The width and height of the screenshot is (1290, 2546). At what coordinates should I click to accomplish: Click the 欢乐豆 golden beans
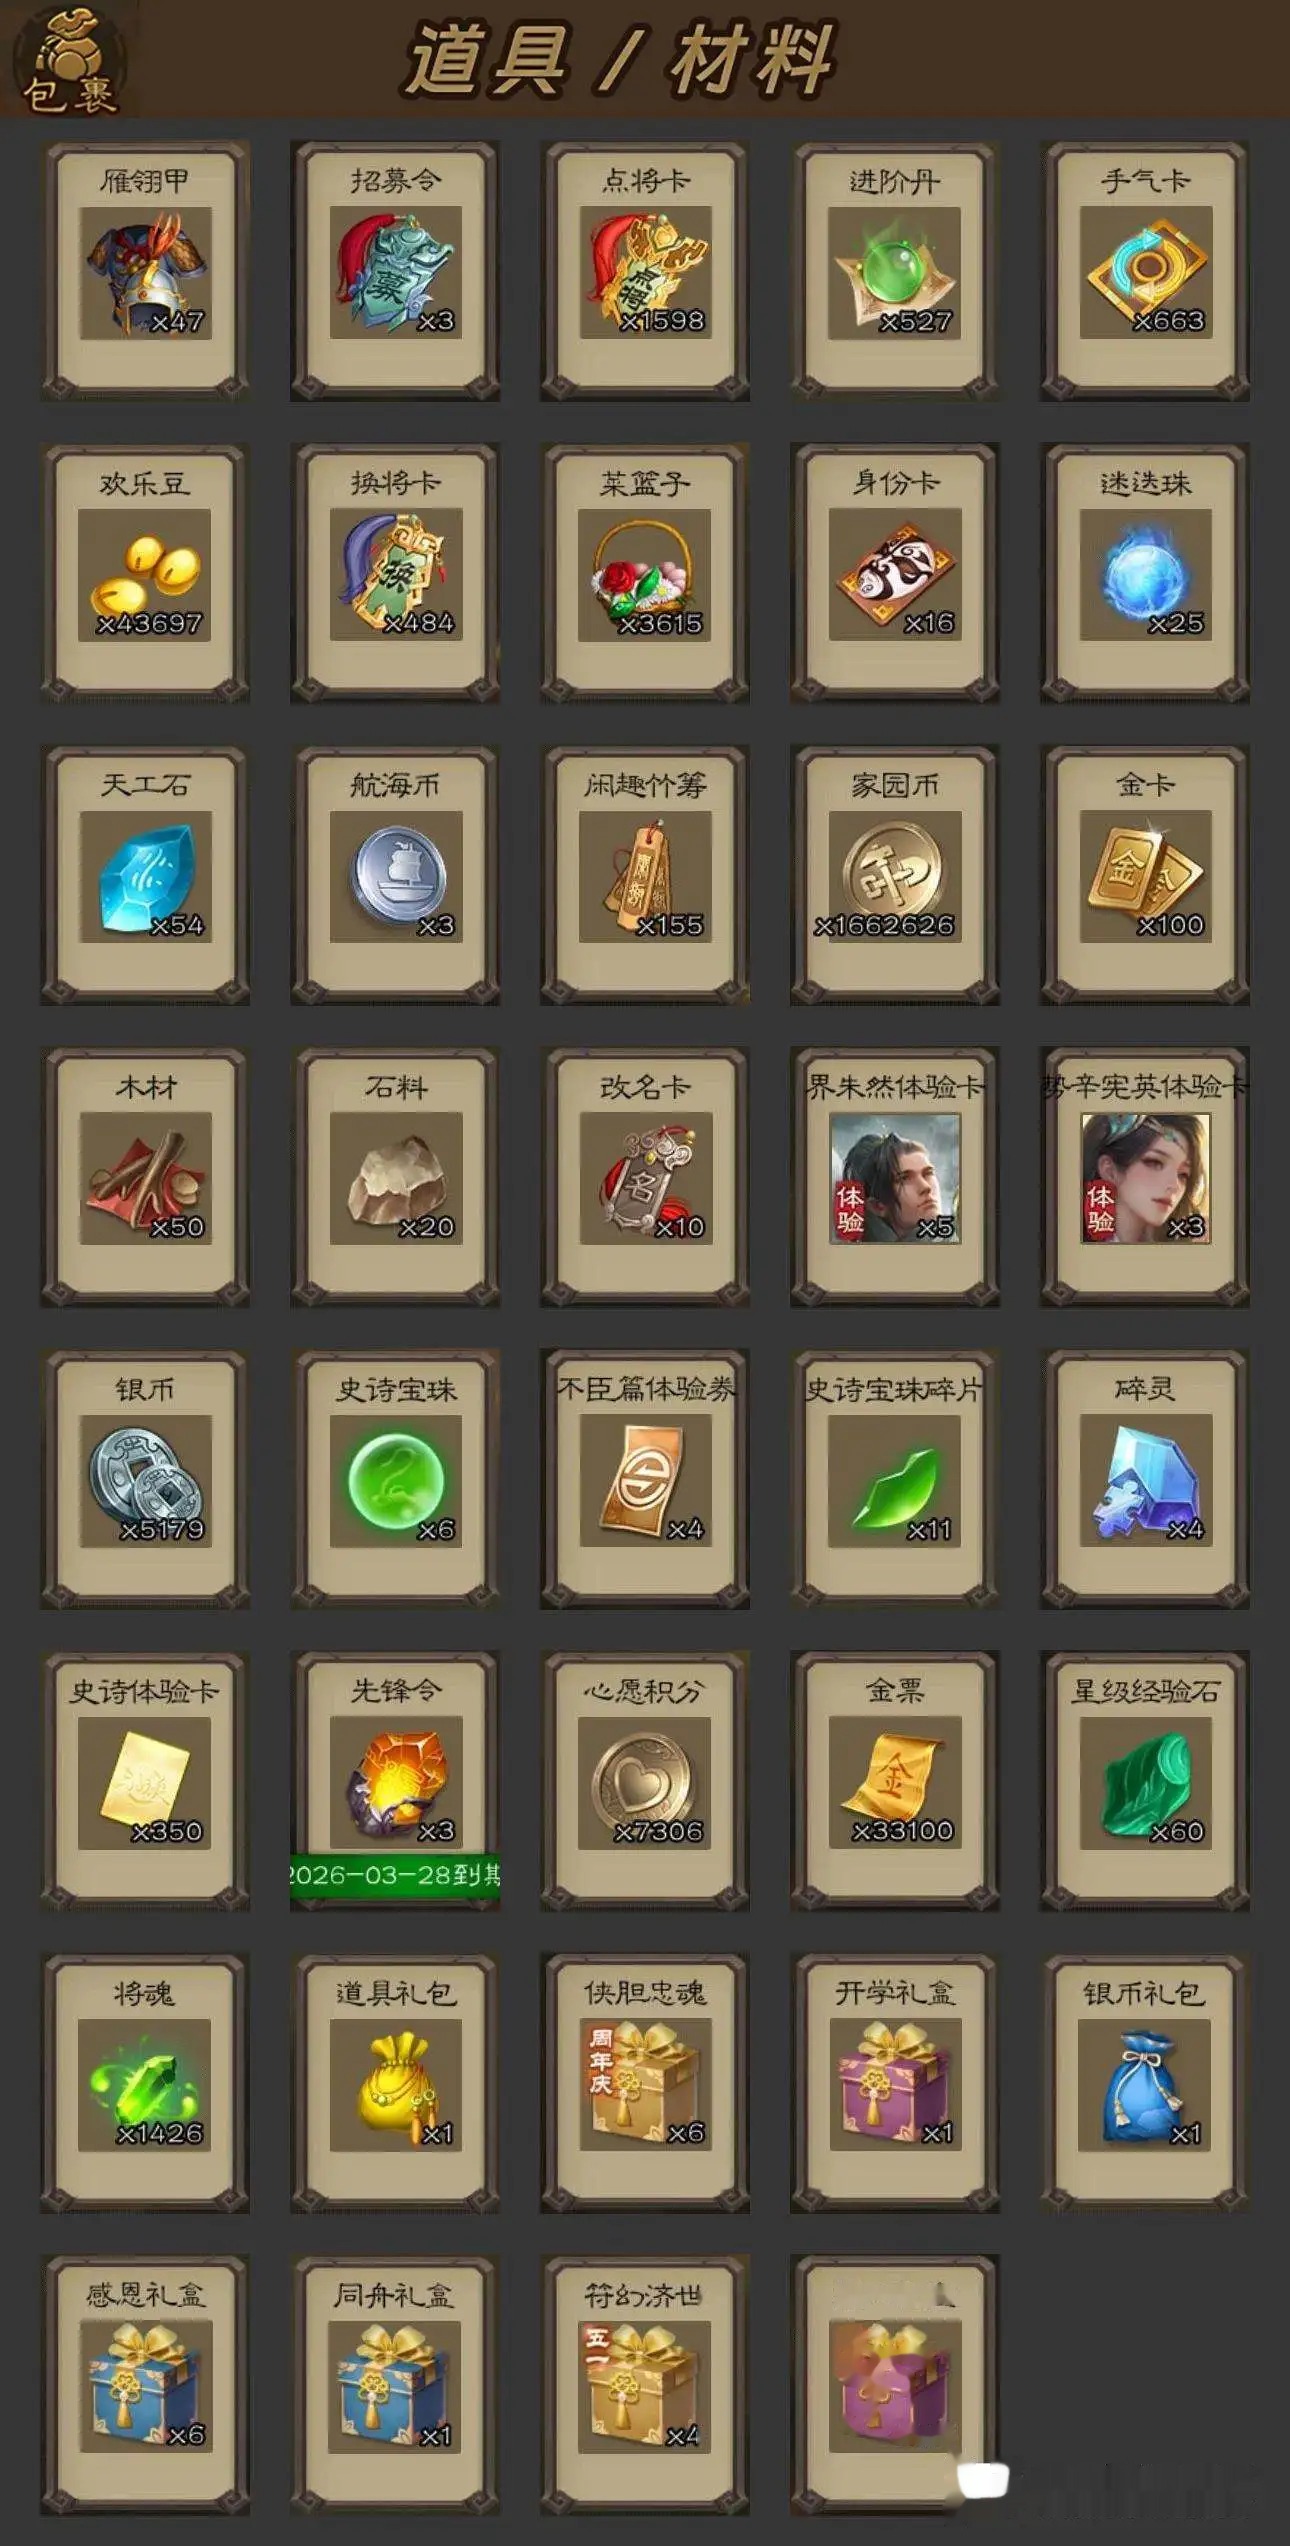[145, 573]
